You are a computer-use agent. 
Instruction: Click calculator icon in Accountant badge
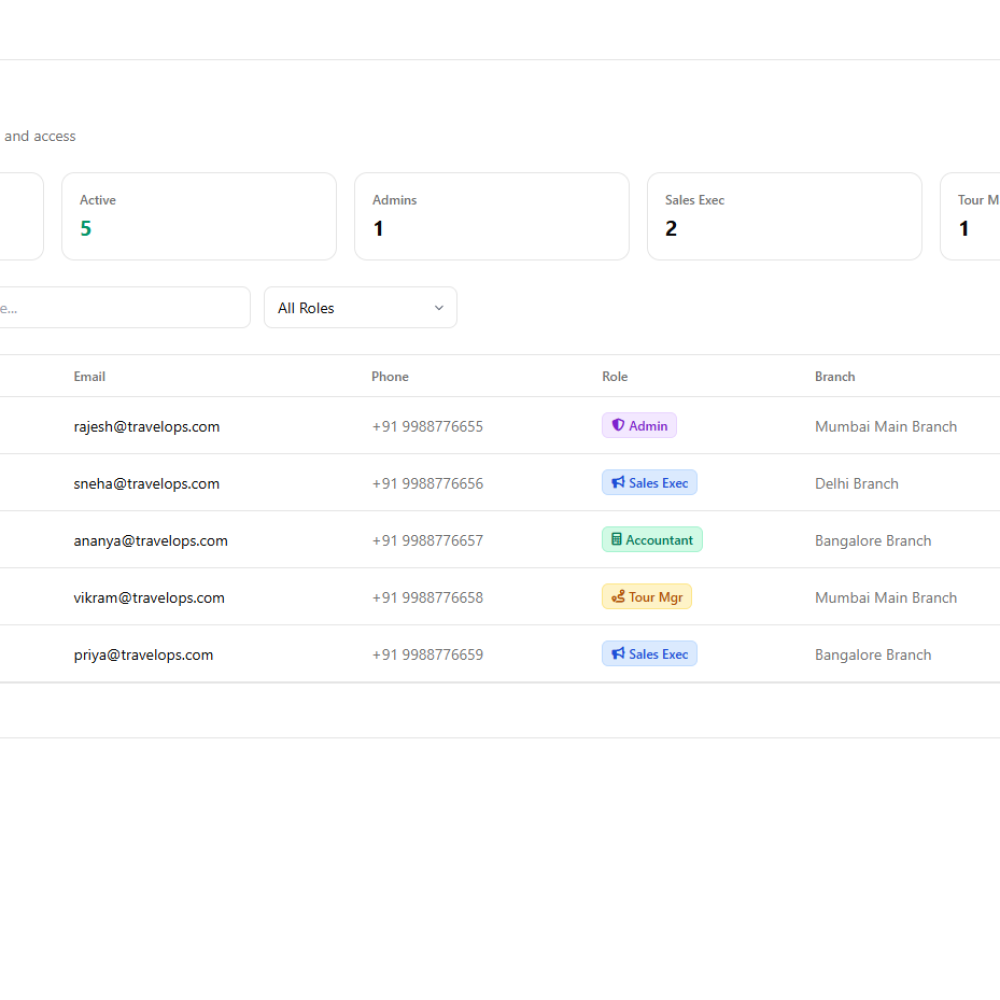coord(616,540)
